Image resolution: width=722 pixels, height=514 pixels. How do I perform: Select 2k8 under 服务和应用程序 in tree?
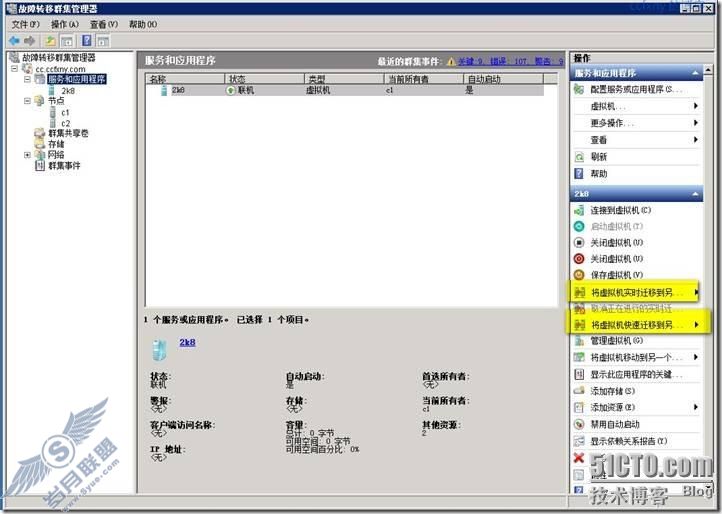(x=68, y=91)
